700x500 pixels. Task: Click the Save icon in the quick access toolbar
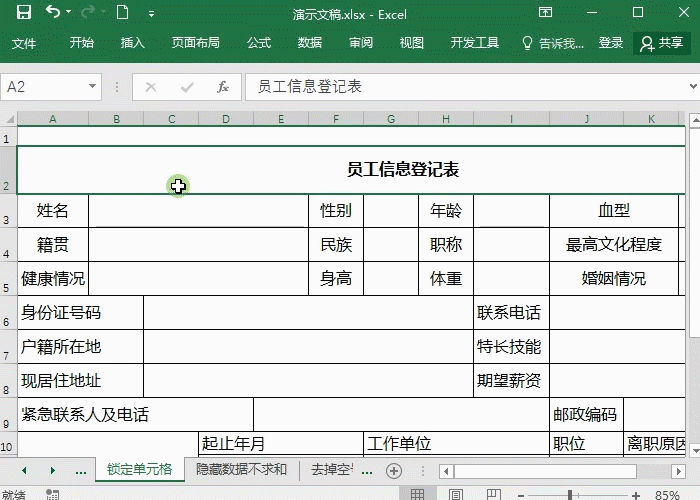pyautogui.click(x=24, y=12)
